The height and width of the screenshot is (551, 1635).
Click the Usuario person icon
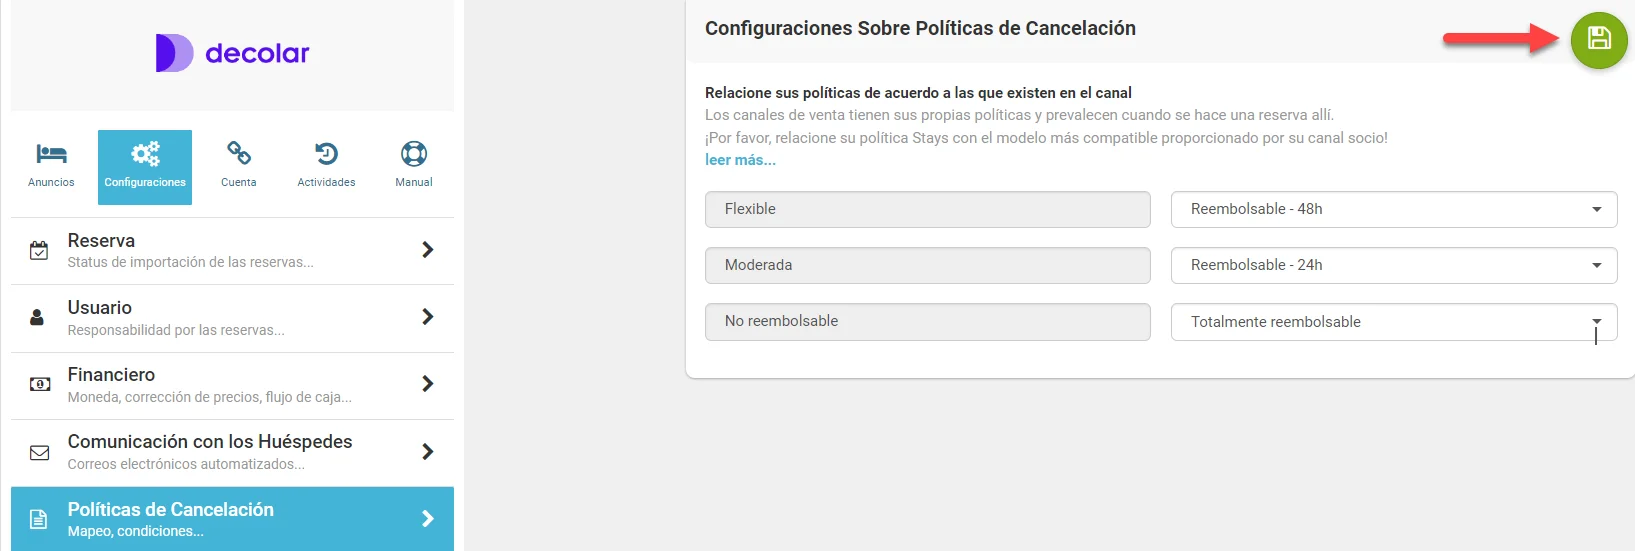pyautogui.click(x=38, y=318)
